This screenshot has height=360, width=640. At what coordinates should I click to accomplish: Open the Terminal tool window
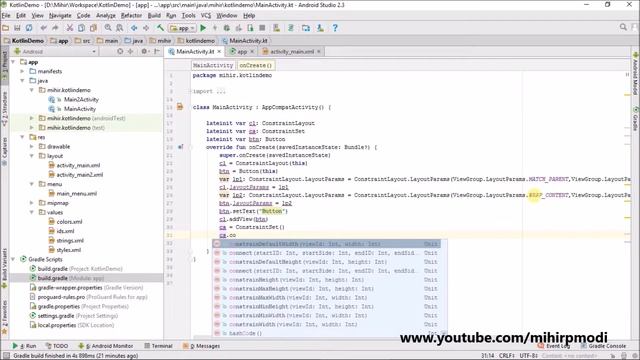158,346
